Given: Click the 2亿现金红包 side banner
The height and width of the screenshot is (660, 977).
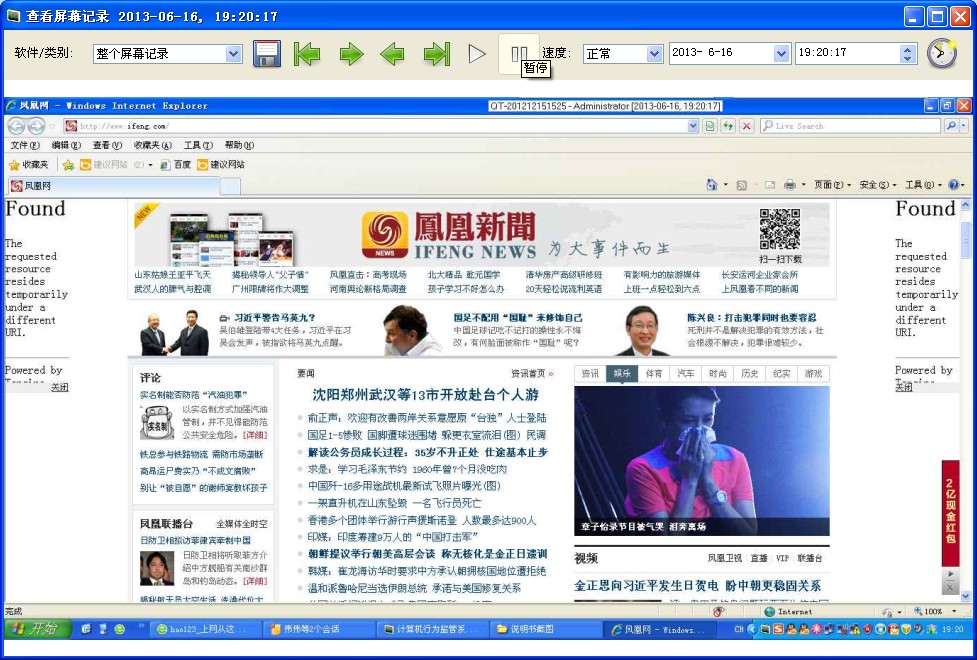Looking at the screenshot, I should [x=950, y=512].
